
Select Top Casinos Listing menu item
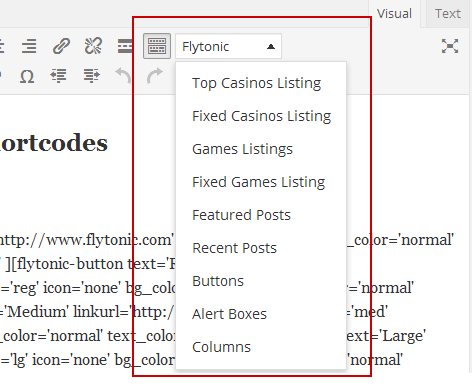261,83
